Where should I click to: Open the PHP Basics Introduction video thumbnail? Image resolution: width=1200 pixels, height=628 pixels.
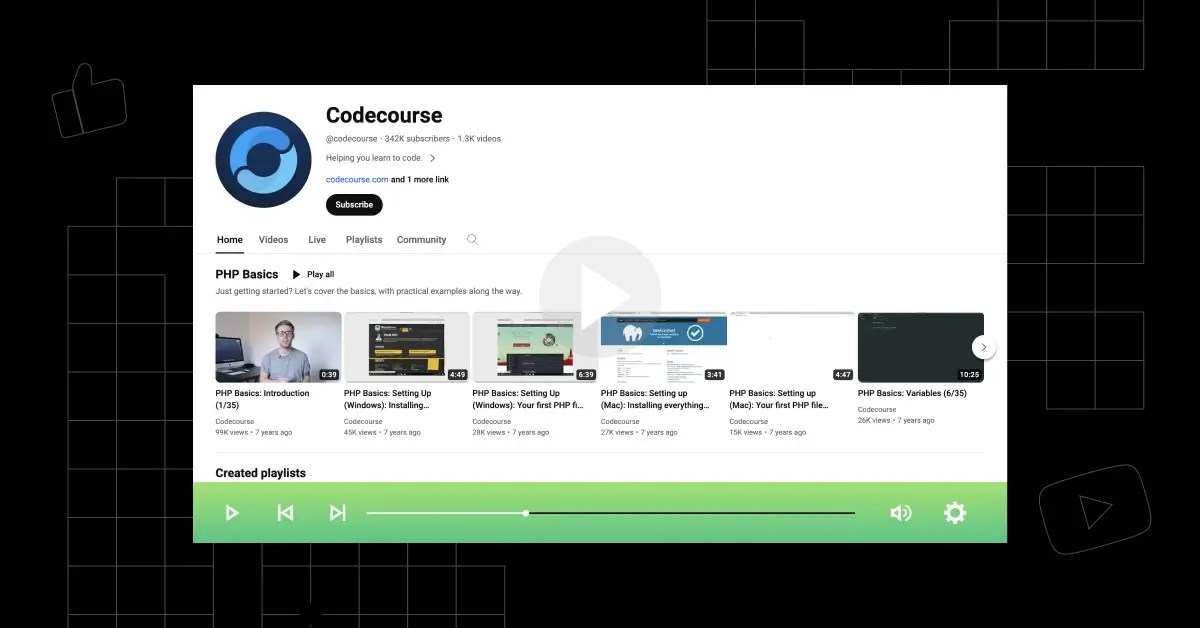coord(278,347)
